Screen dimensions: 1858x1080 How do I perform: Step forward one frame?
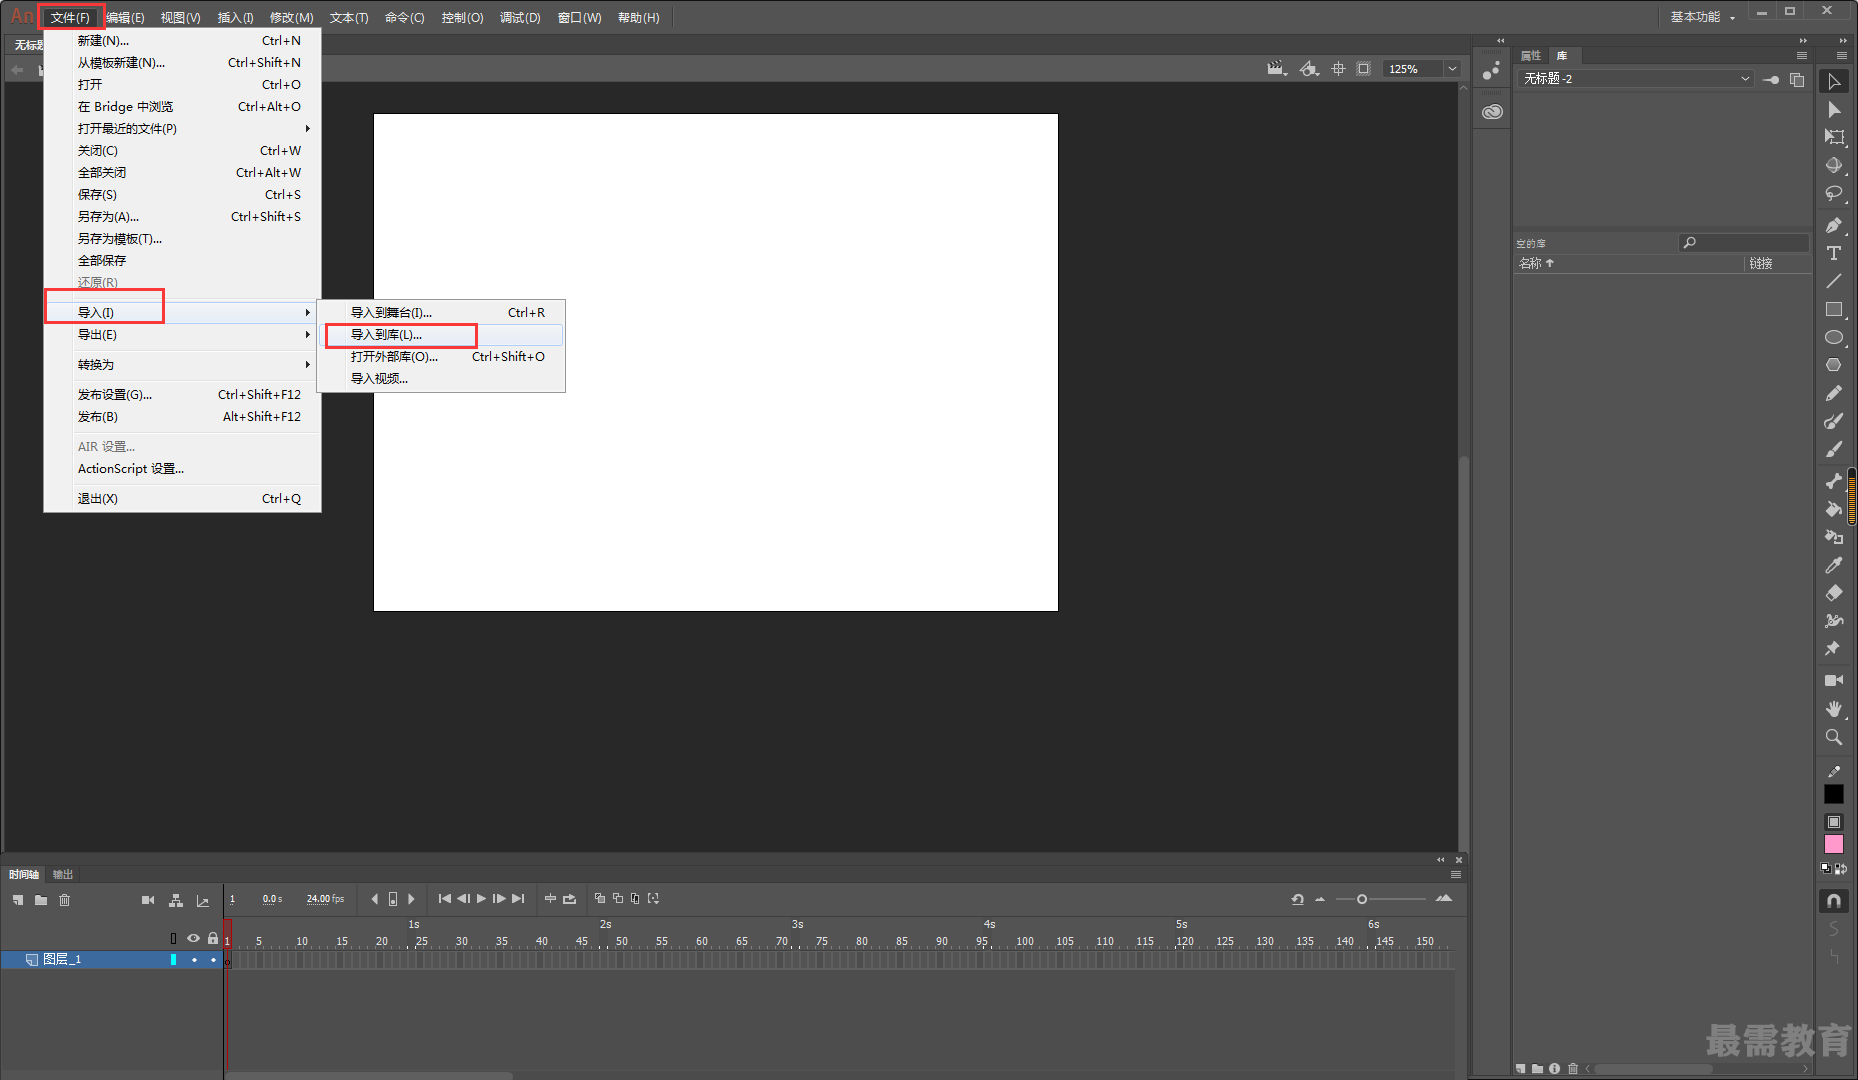click(x=499, y=899)
